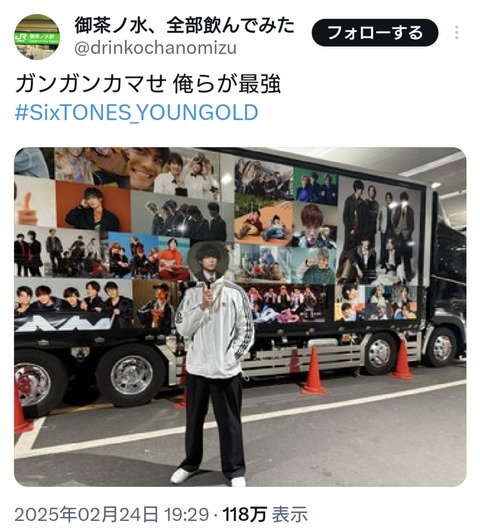Tap the フォローする follow button
Viewport: 480px width, 531px height.
(375, 33)
